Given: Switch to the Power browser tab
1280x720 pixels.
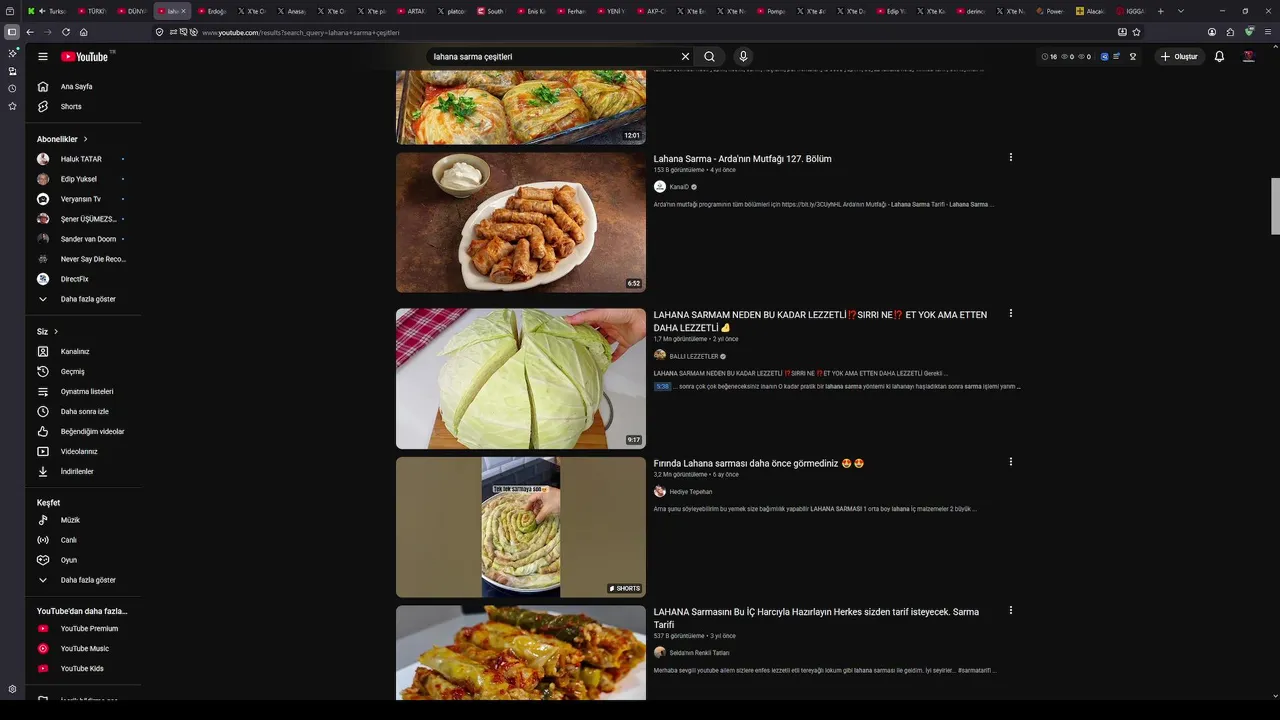Looking at the screenshot, I should pos(1052,11).
